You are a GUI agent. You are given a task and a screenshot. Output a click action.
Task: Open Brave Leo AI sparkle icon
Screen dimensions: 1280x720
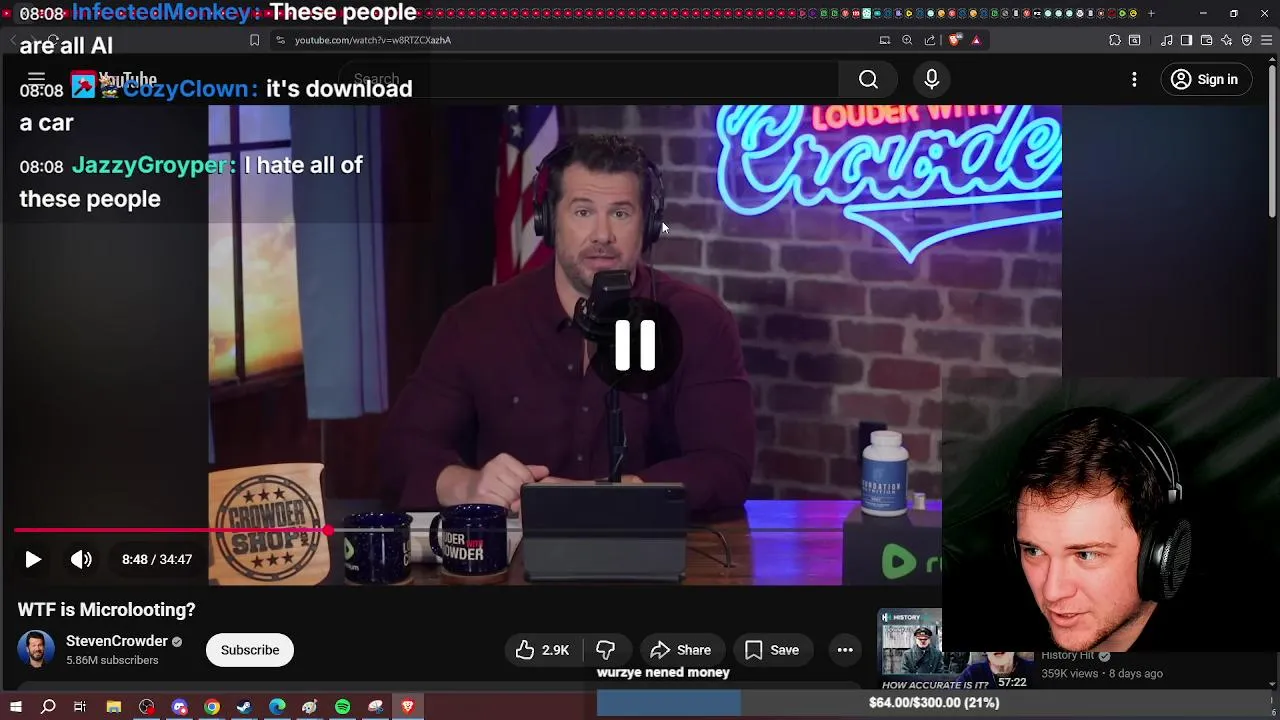pyautogui.click(x=1227, y=40)
